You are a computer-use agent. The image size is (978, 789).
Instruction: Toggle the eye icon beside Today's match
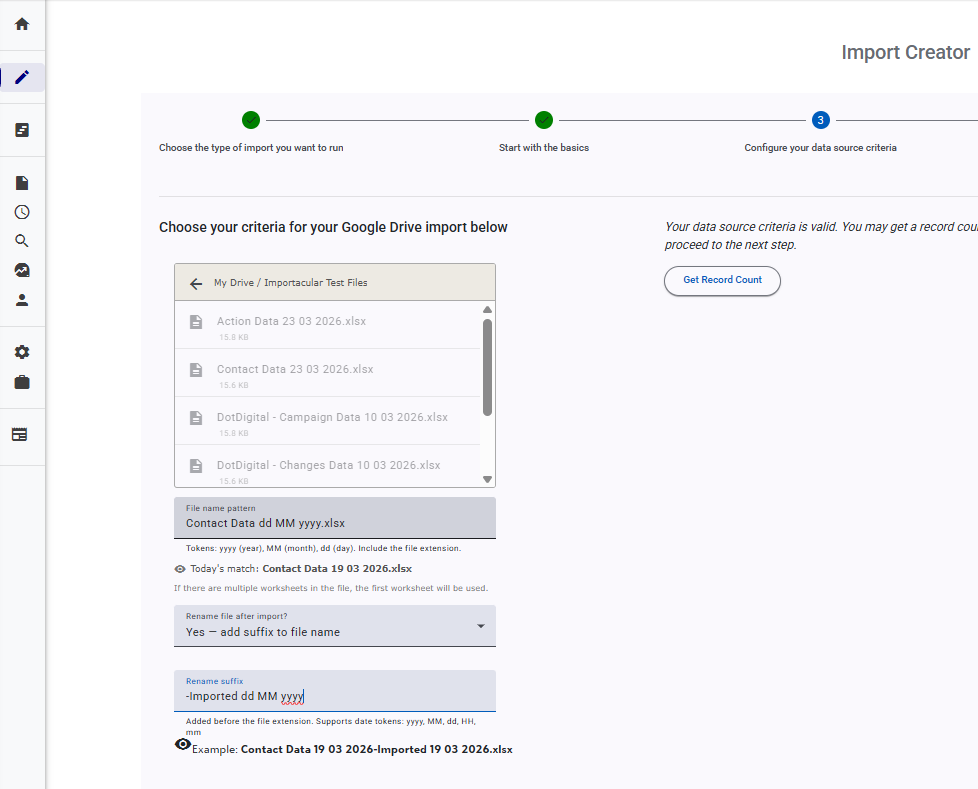[x=180, y=569]
